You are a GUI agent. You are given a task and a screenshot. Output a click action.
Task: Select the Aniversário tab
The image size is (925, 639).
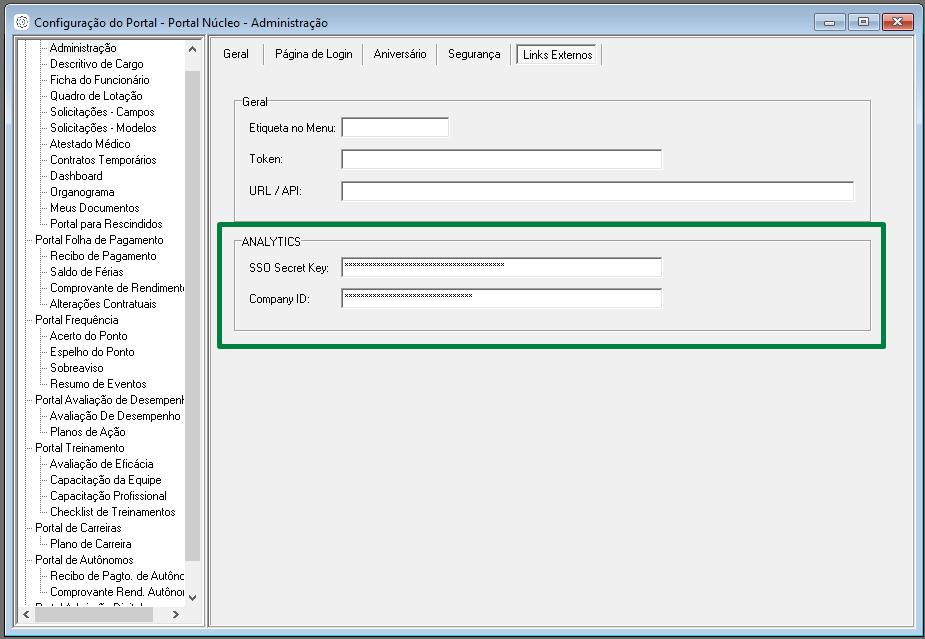pyautogui.click(x=400, y=54)
